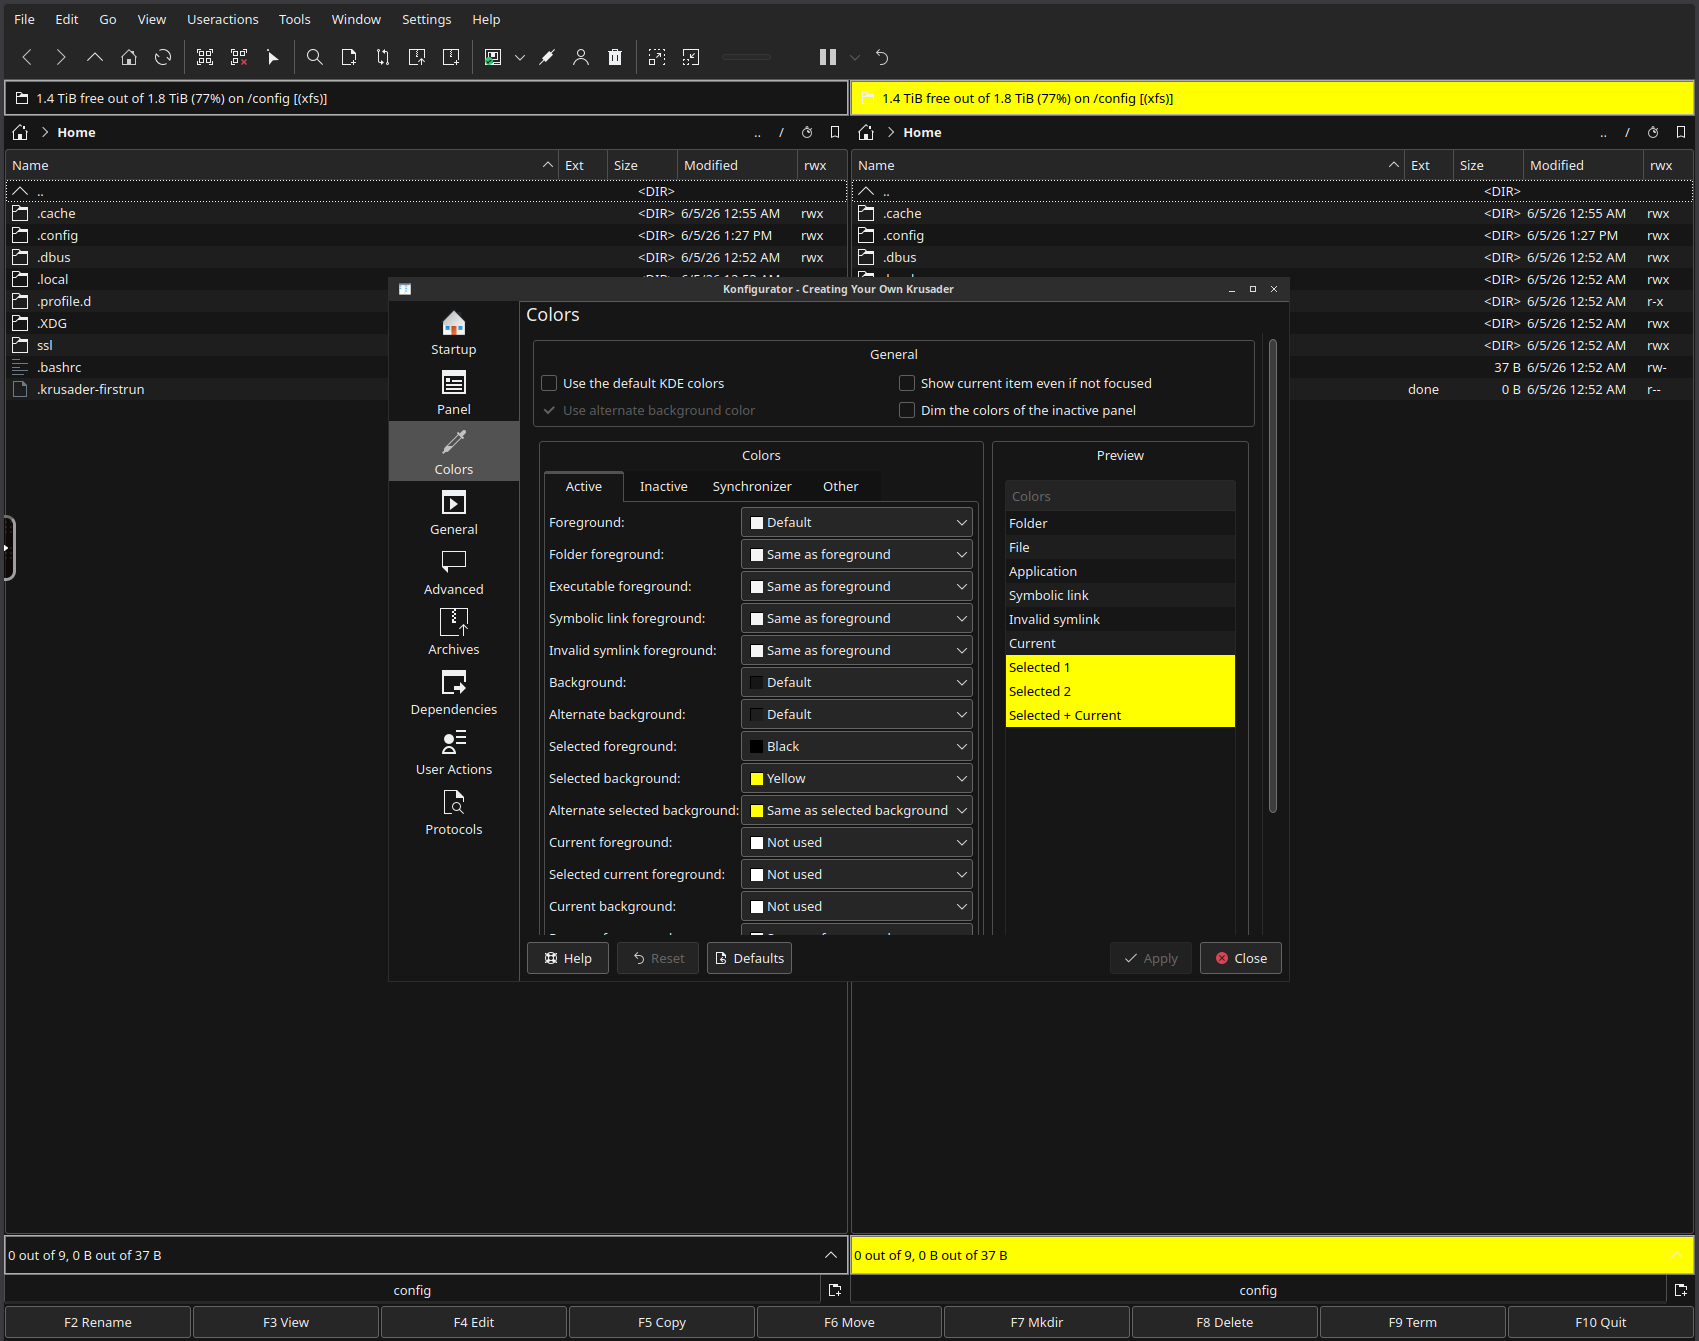Close the Konfigurator dialog with Close button
This screenshot has width=1699, height=1341.
point(1241,958)
